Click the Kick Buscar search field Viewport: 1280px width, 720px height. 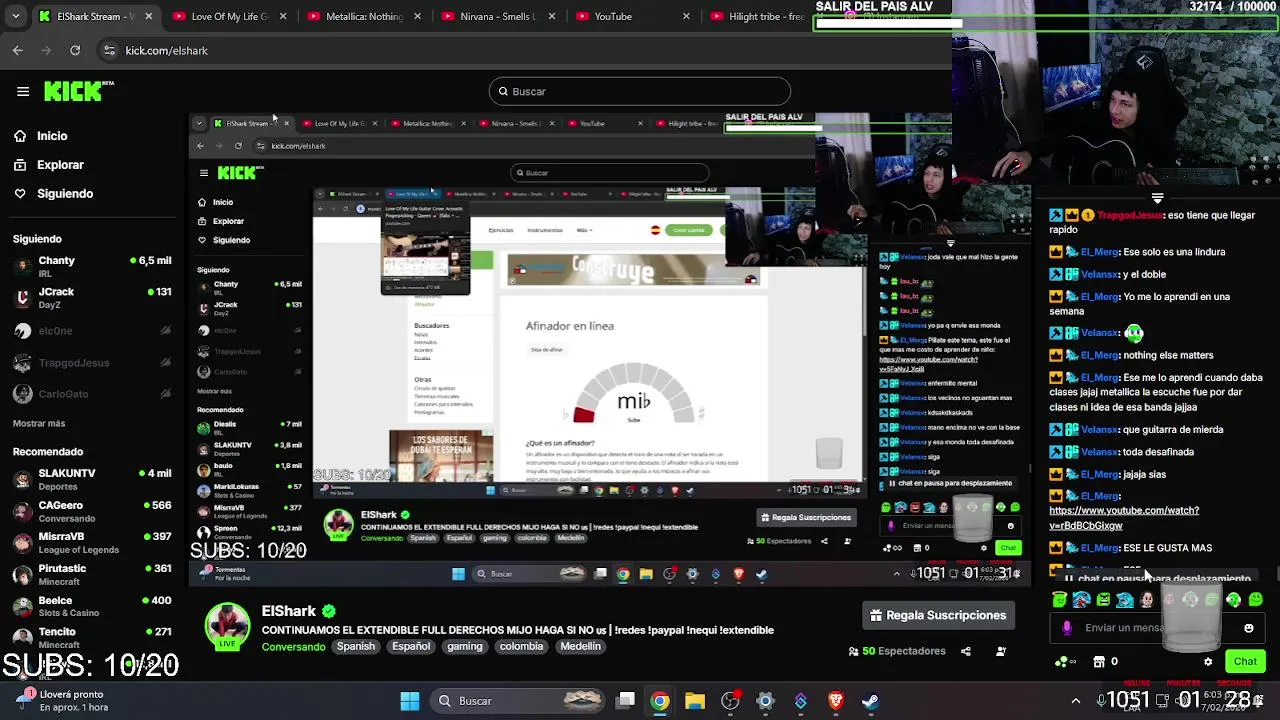(640, 91)
